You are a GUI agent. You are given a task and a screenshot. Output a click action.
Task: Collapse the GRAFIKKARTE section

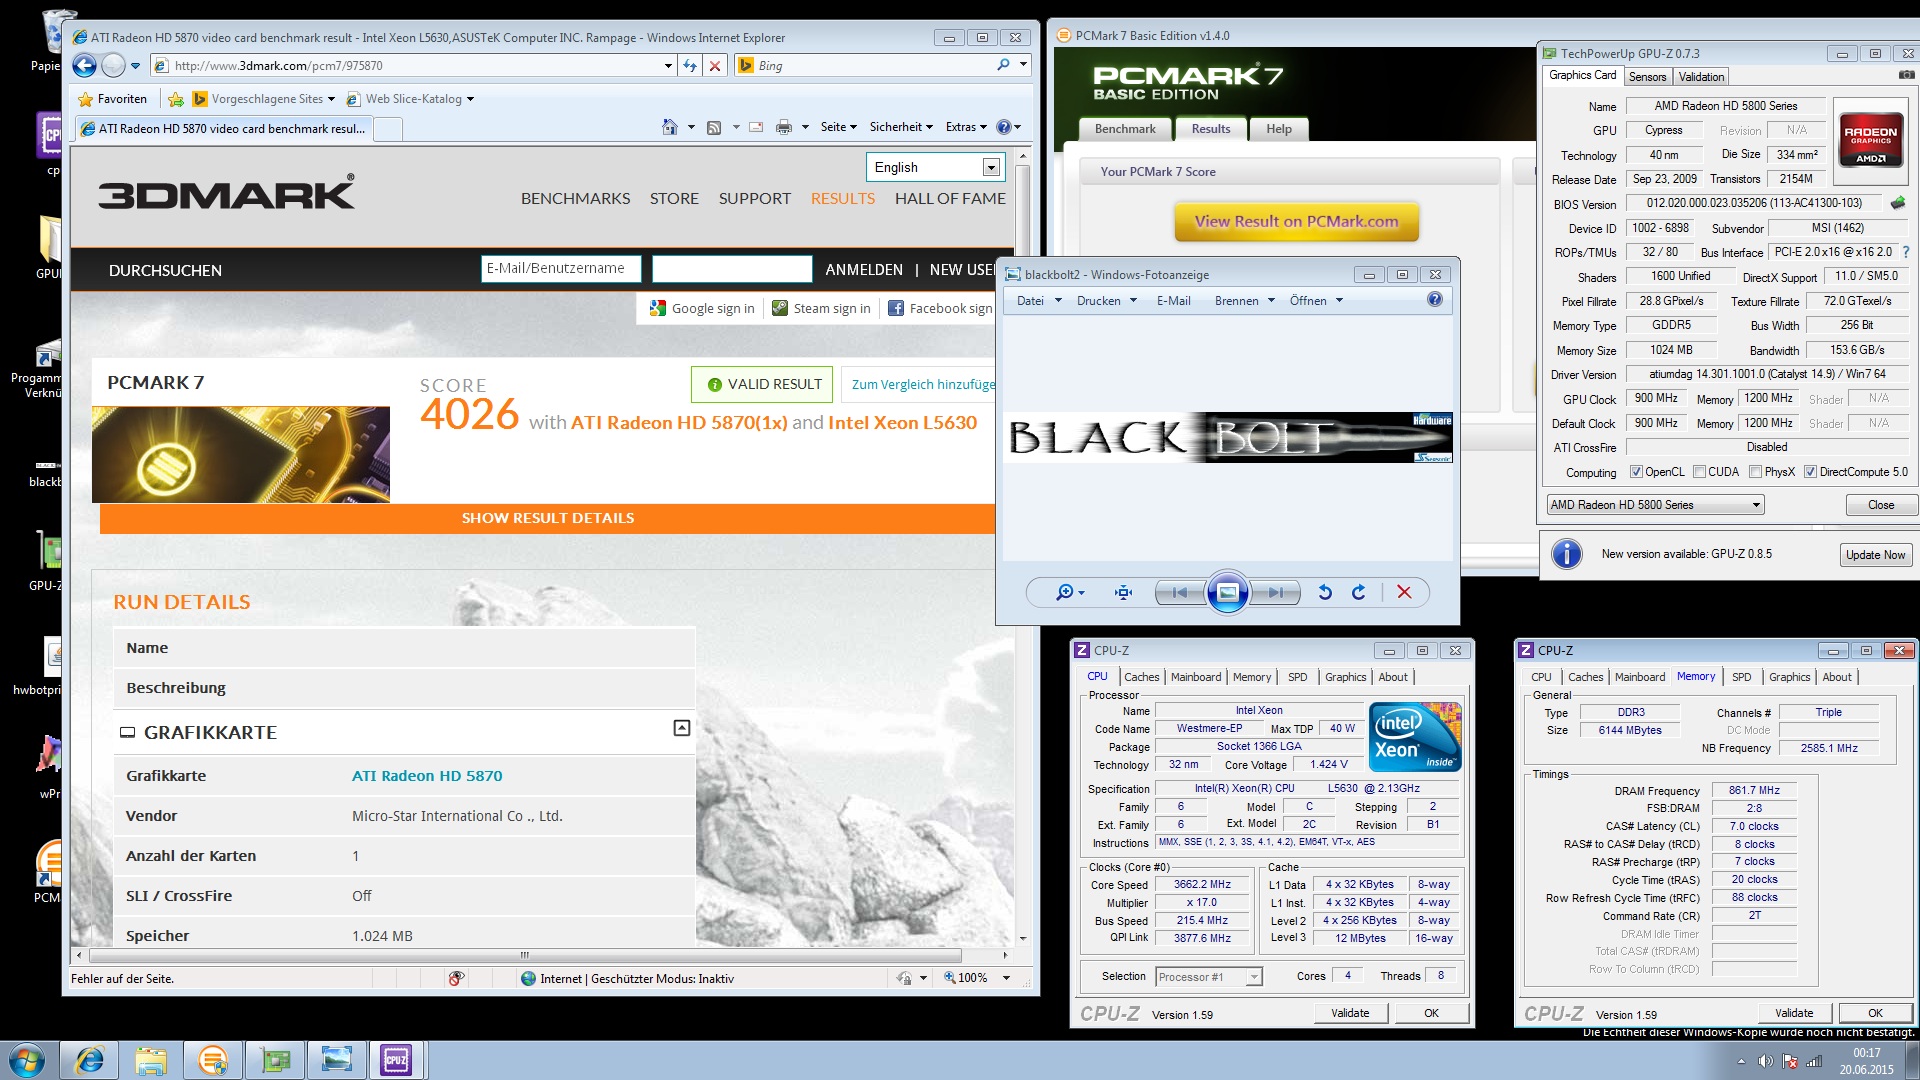tap(682, 728)
